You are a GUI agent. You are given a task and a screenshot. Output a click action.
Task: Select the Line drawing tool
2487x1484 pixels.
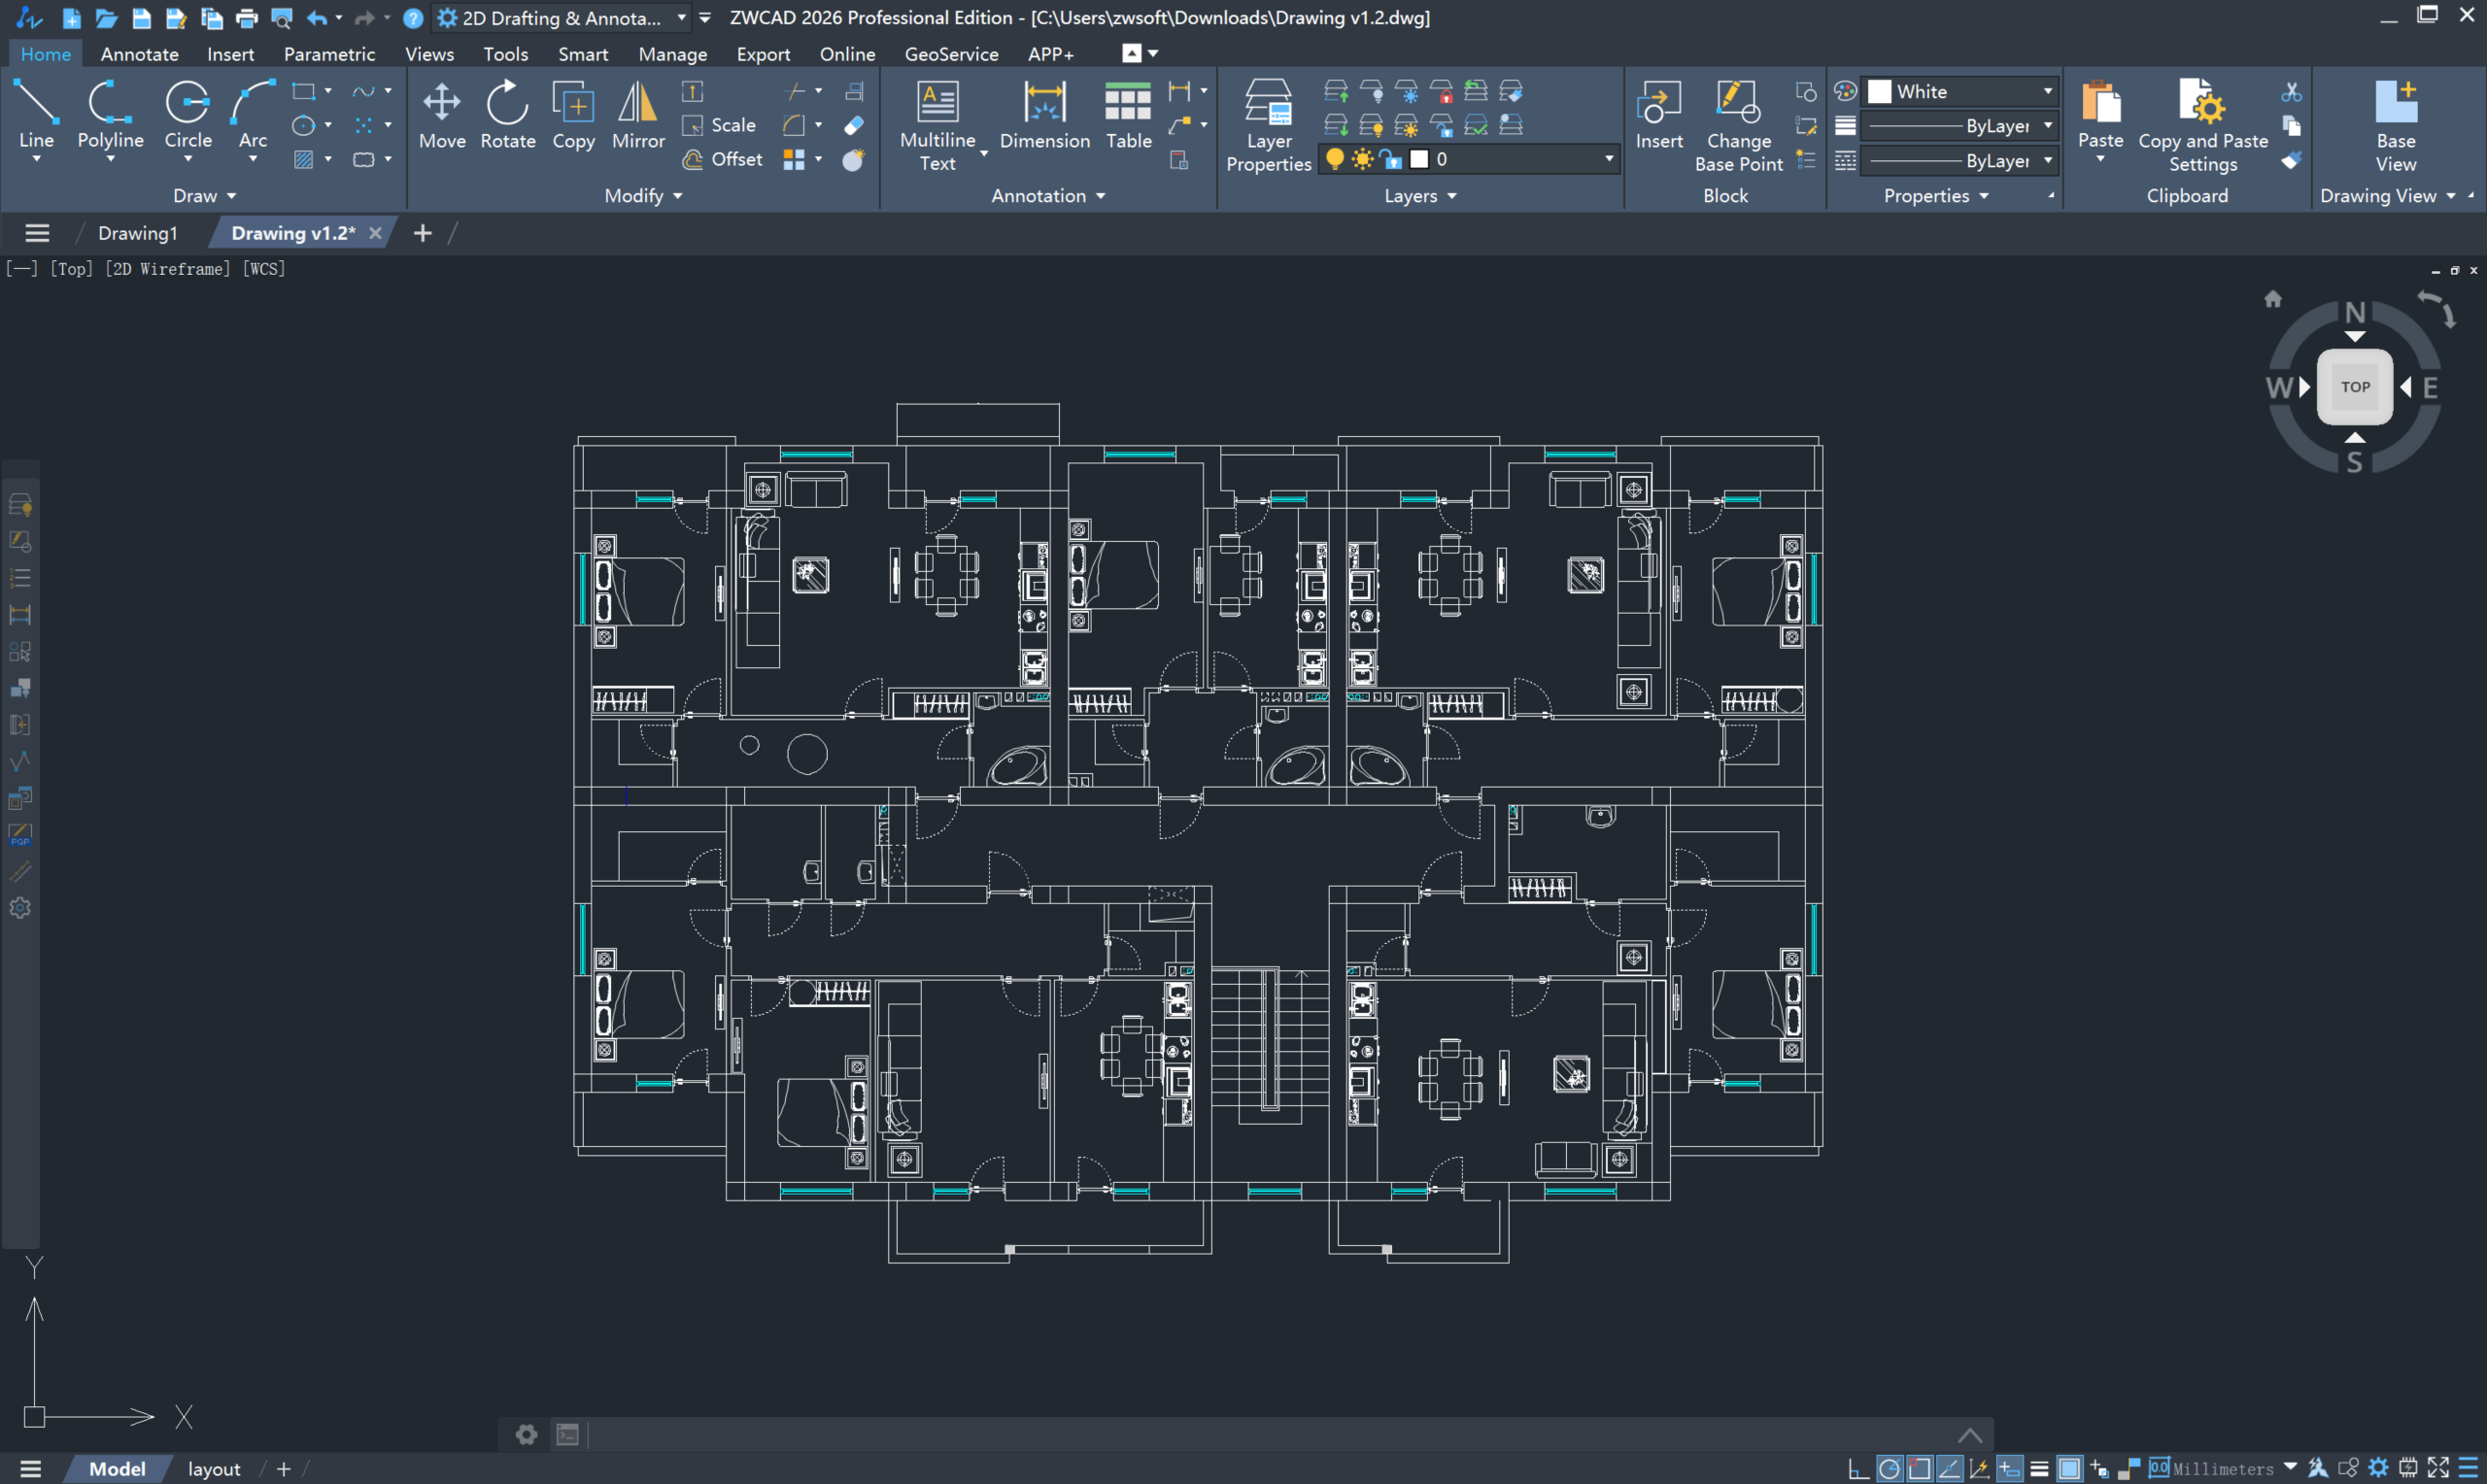(36, 114)
